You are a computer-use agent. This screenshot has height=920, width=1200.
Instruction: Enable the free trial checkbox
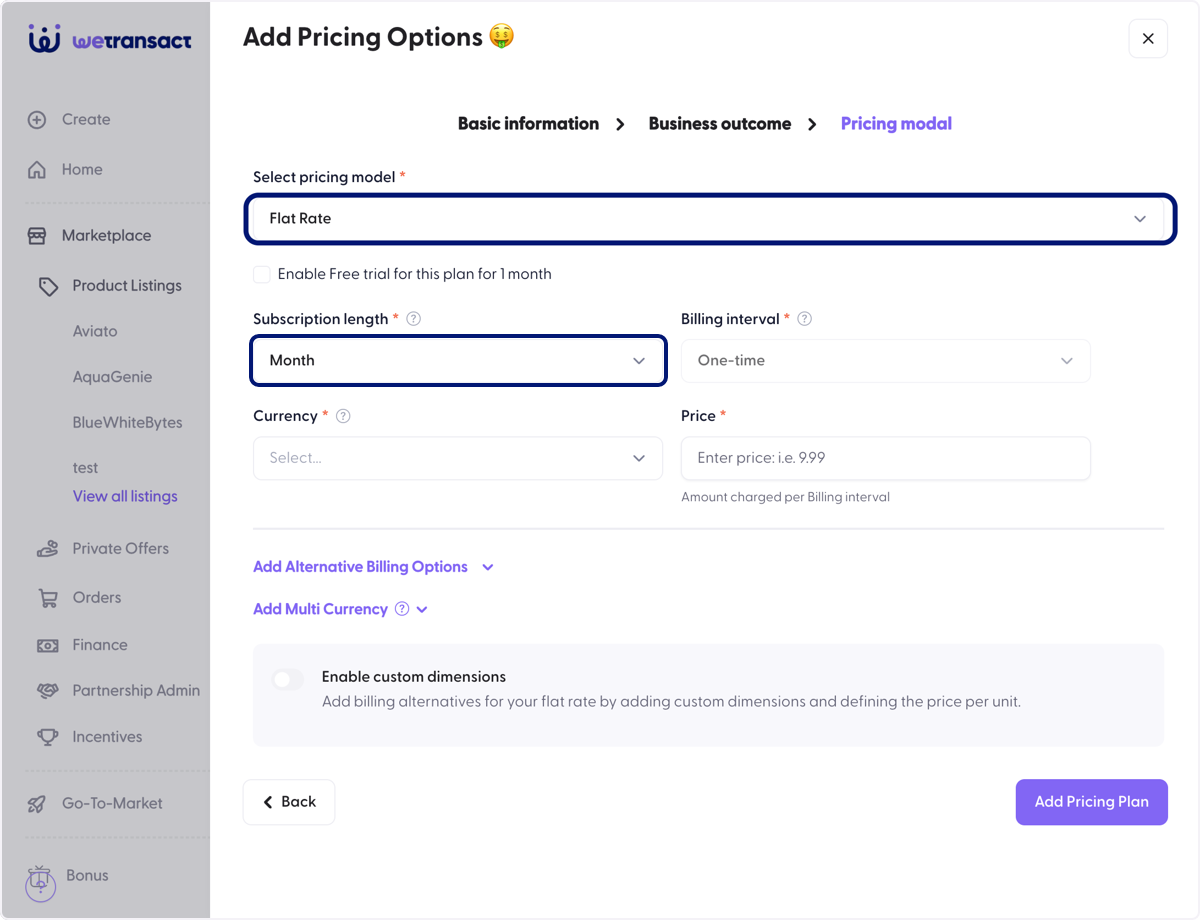[x=262, y=274]
